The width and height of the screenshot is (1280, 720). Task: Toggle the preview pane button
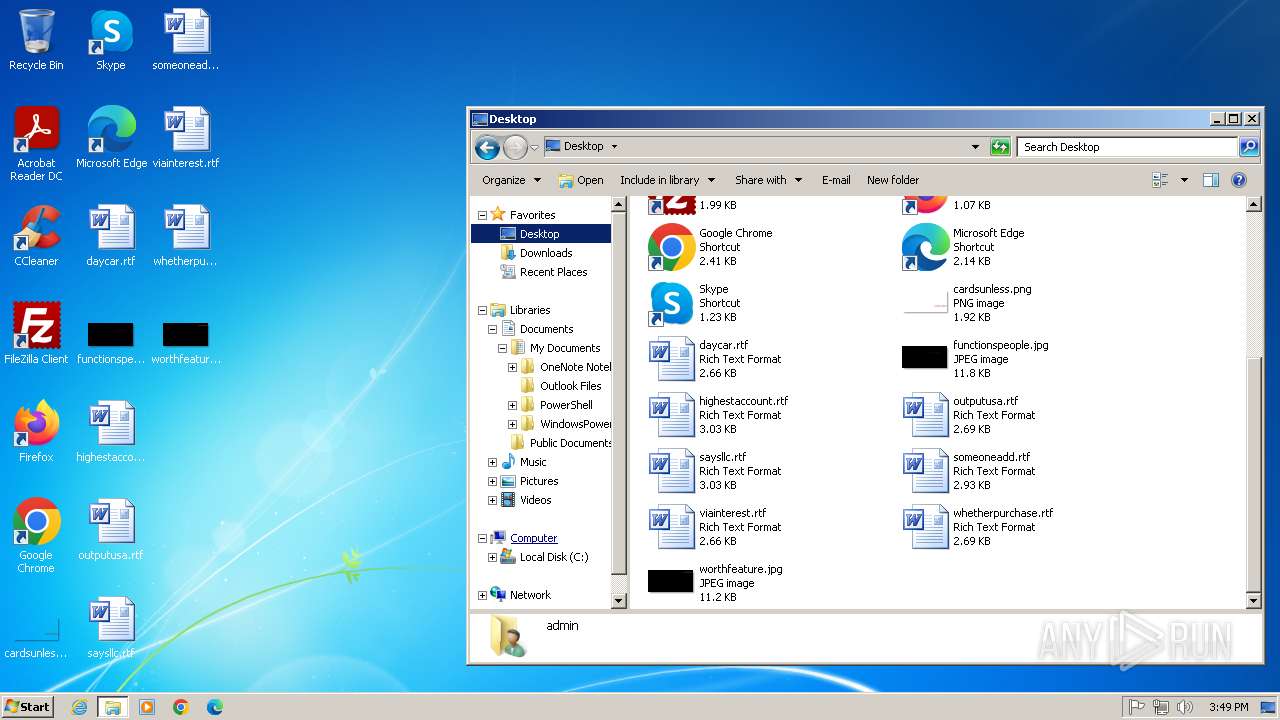coord(1211,180)
